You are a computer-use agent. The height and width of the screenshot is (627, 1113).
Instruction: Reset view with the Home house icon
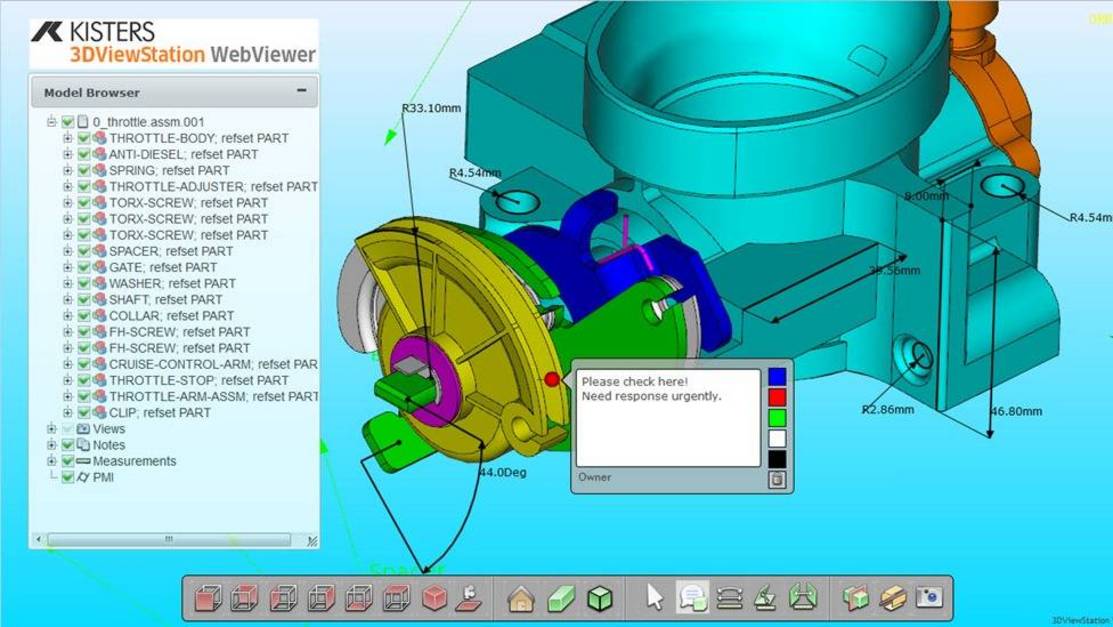coord(521,598)
